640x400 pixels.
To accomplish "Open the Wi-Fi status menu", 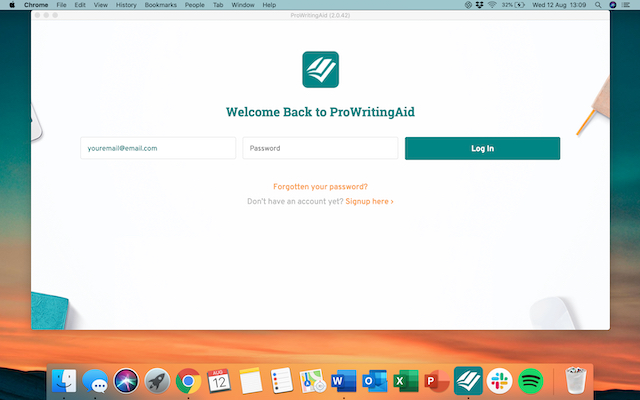I will [492, 5].
